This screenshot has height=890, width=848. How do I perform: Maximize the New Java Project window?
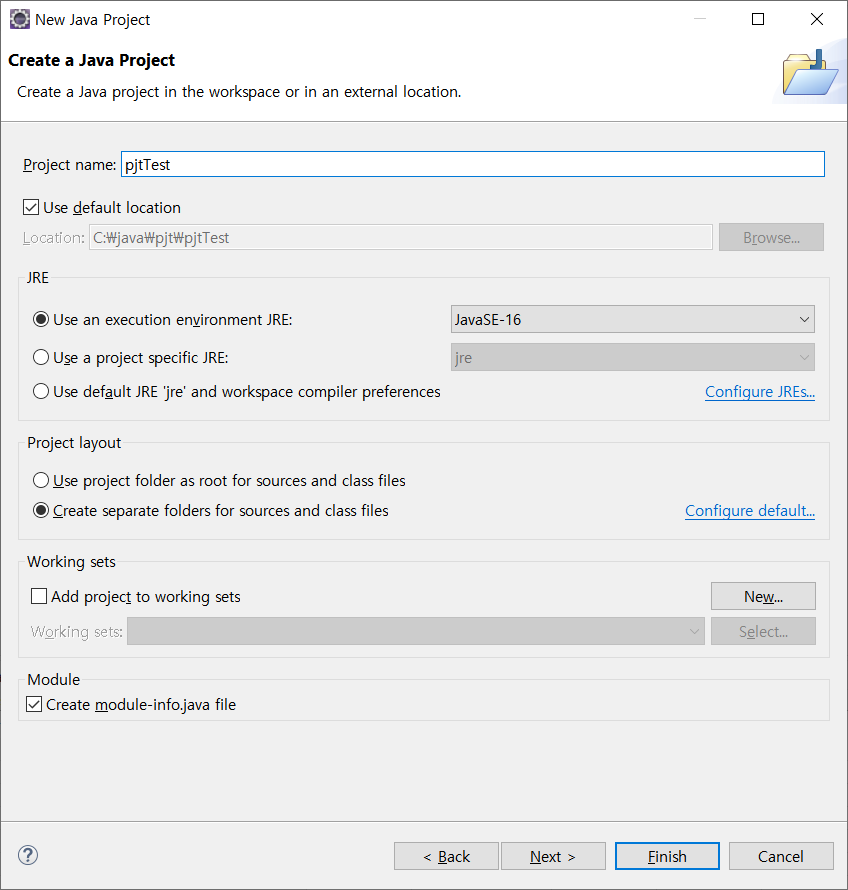tap(758, 19)
